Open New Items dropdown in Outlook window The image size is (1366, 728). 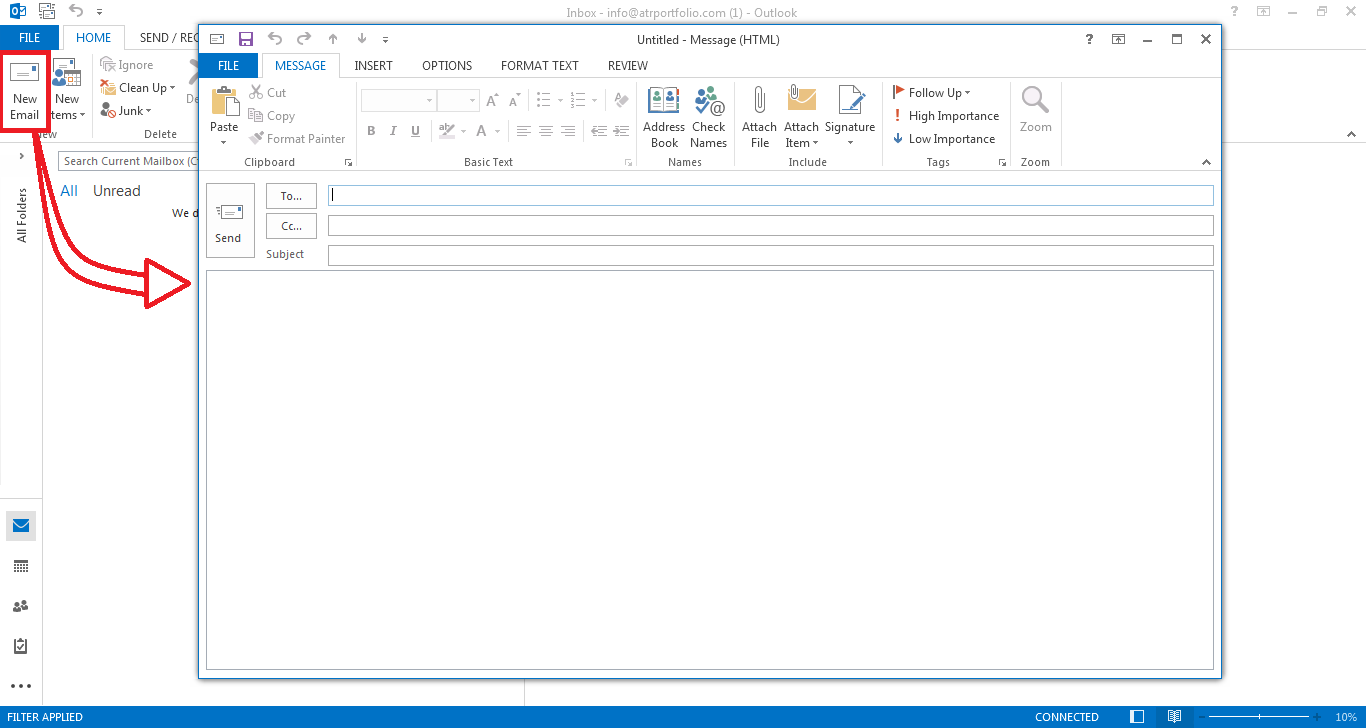67,90
